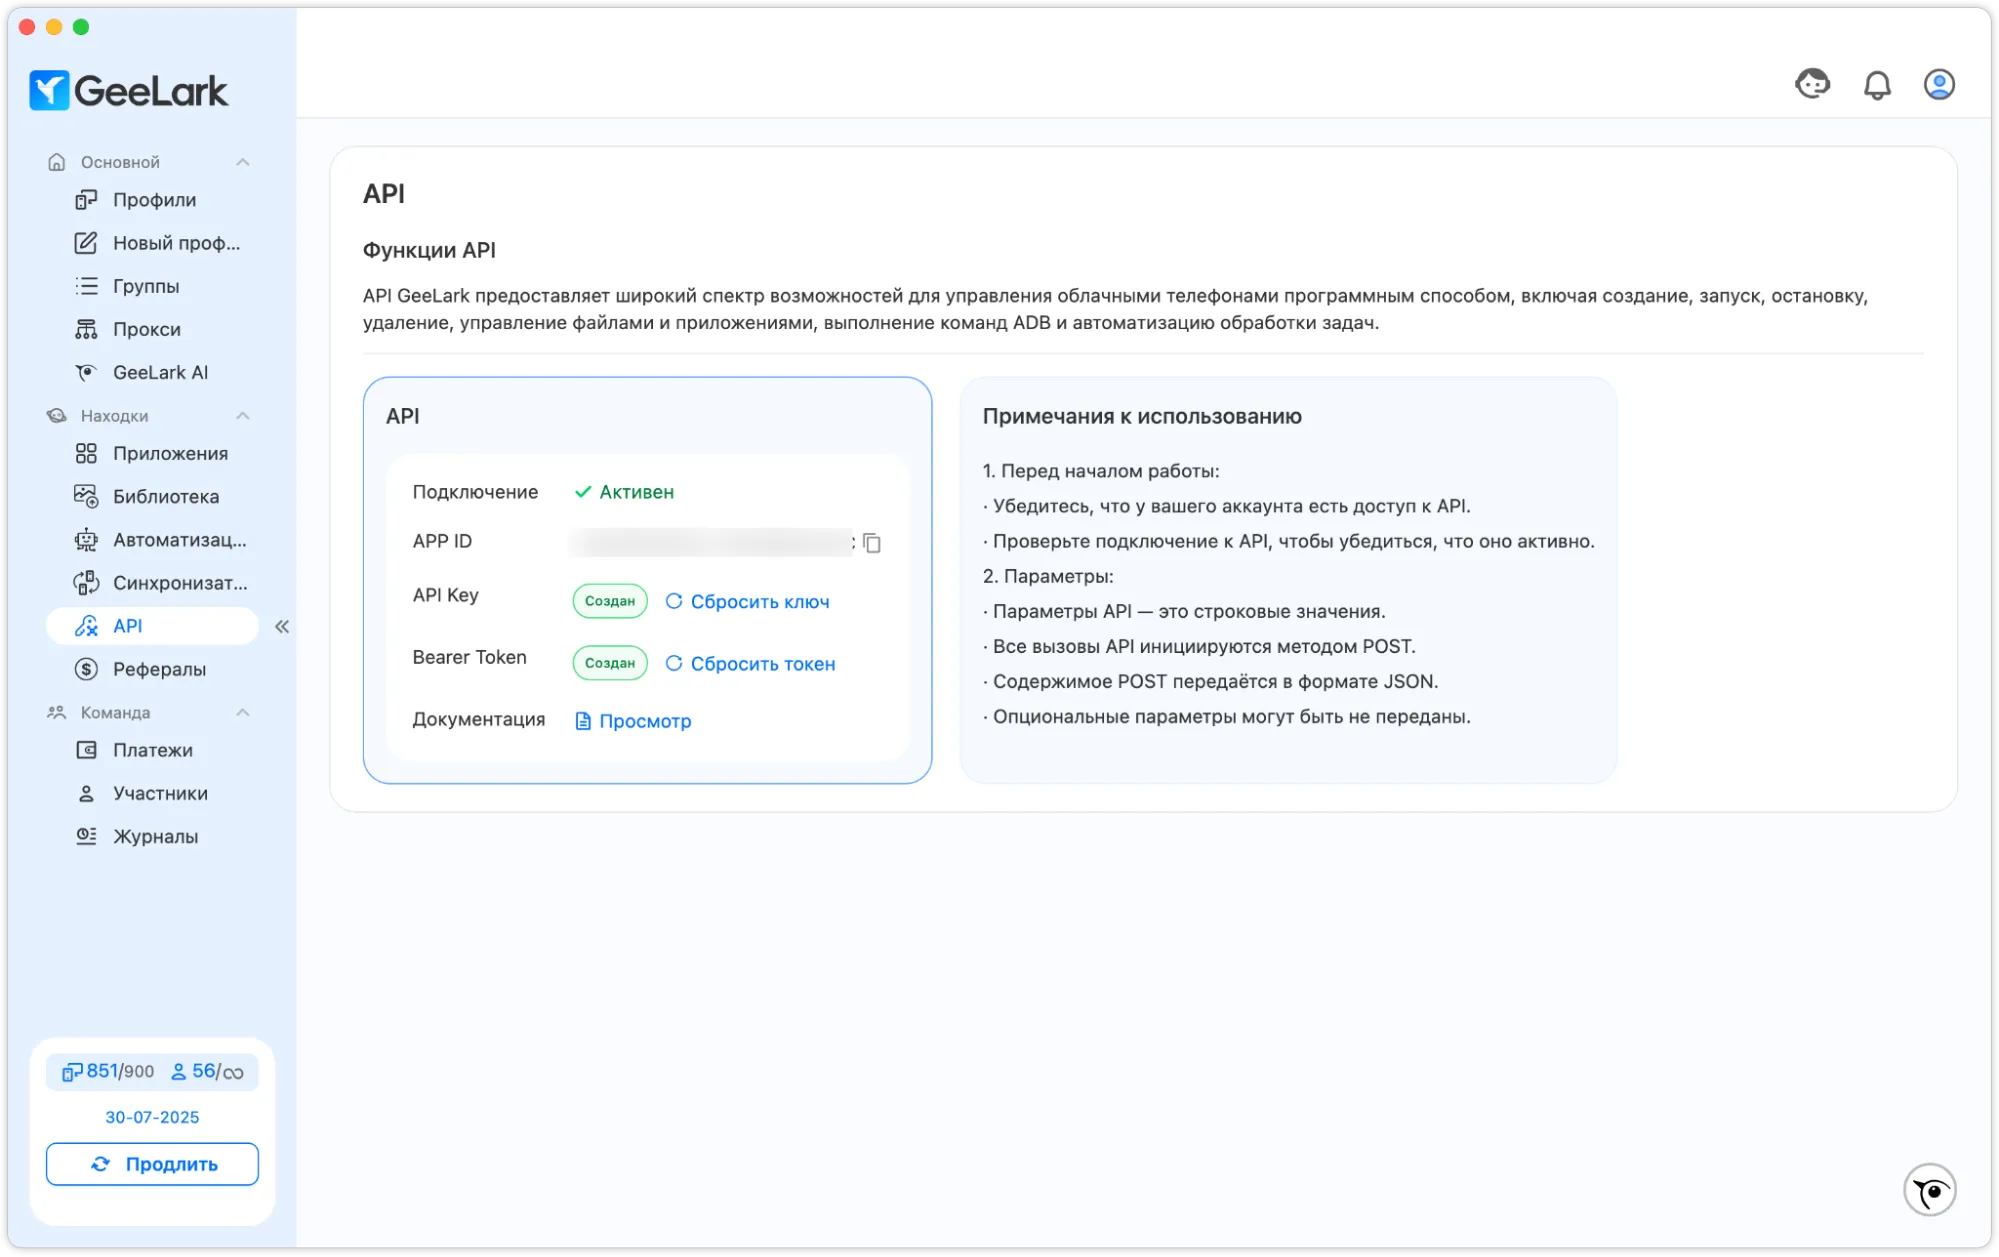Open documentation via the Просмотр link
Viewport: 1999px width, 1257px height.
point(633,721)
